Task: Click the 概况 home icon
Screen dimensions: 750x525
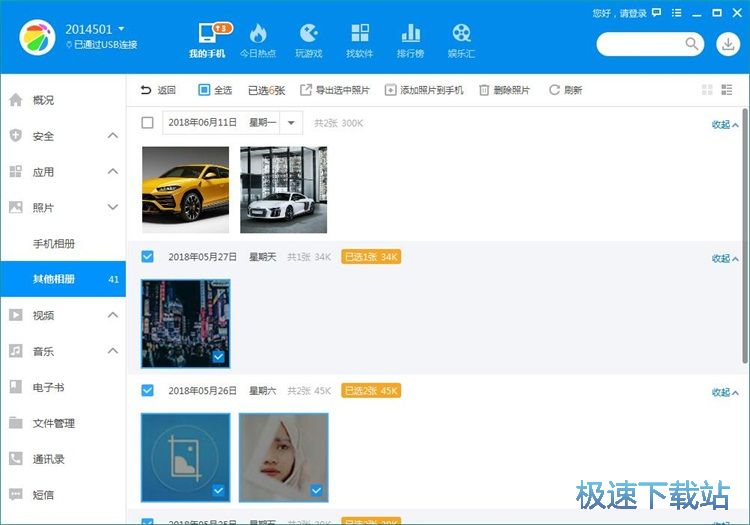Action: [16, 99]
